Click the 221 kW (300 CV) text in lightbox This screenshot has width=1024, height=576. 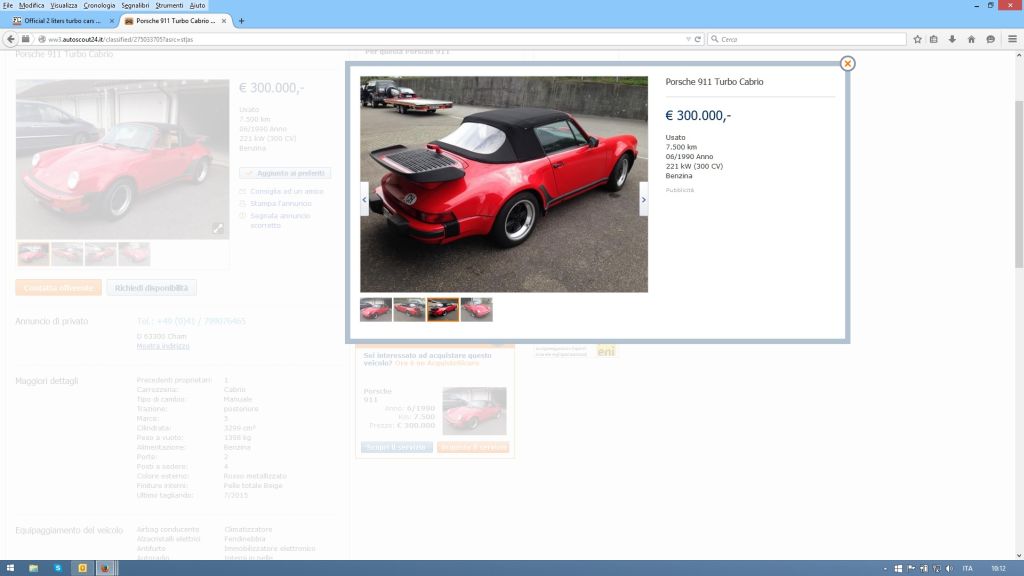694,167
